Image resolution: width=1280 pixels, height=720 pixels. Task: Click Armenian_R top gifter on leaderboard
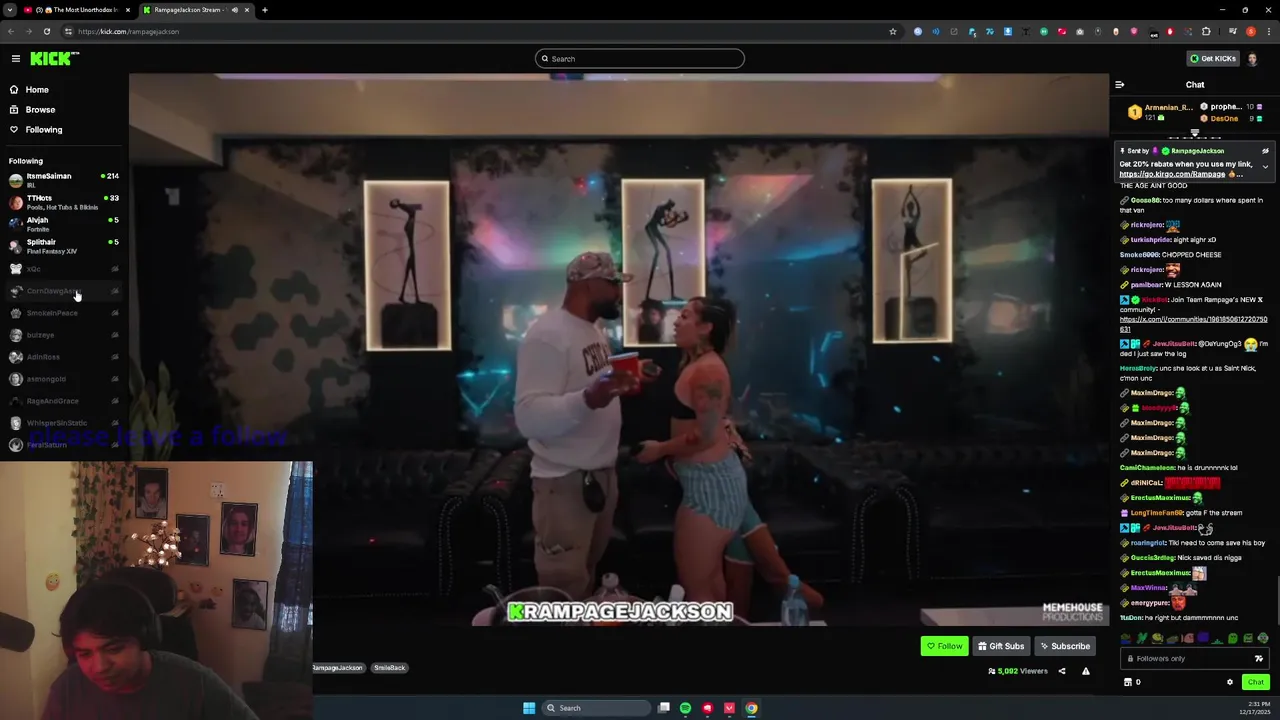(1160, 112)
